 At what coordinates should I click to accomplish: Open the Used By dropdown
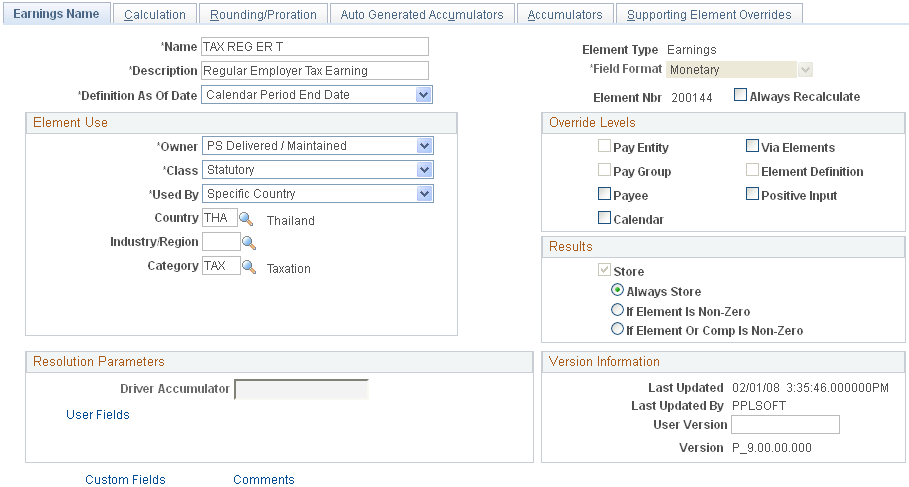tap(424, 194)
